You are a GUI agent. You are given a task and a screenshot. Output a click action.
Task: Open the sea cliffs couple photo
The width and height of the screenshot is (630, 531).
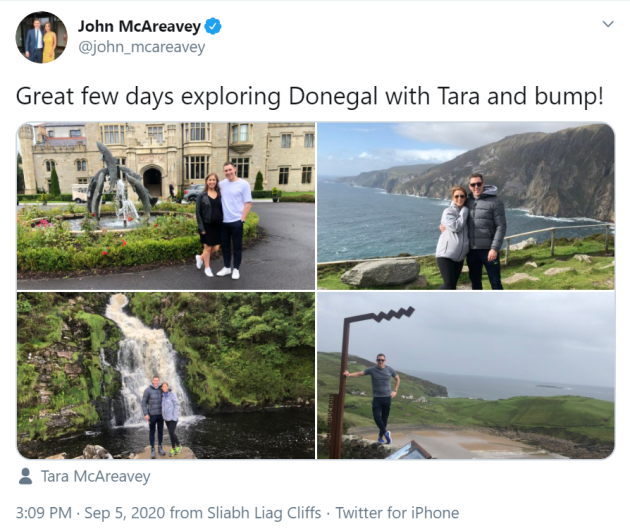point(466,206)
